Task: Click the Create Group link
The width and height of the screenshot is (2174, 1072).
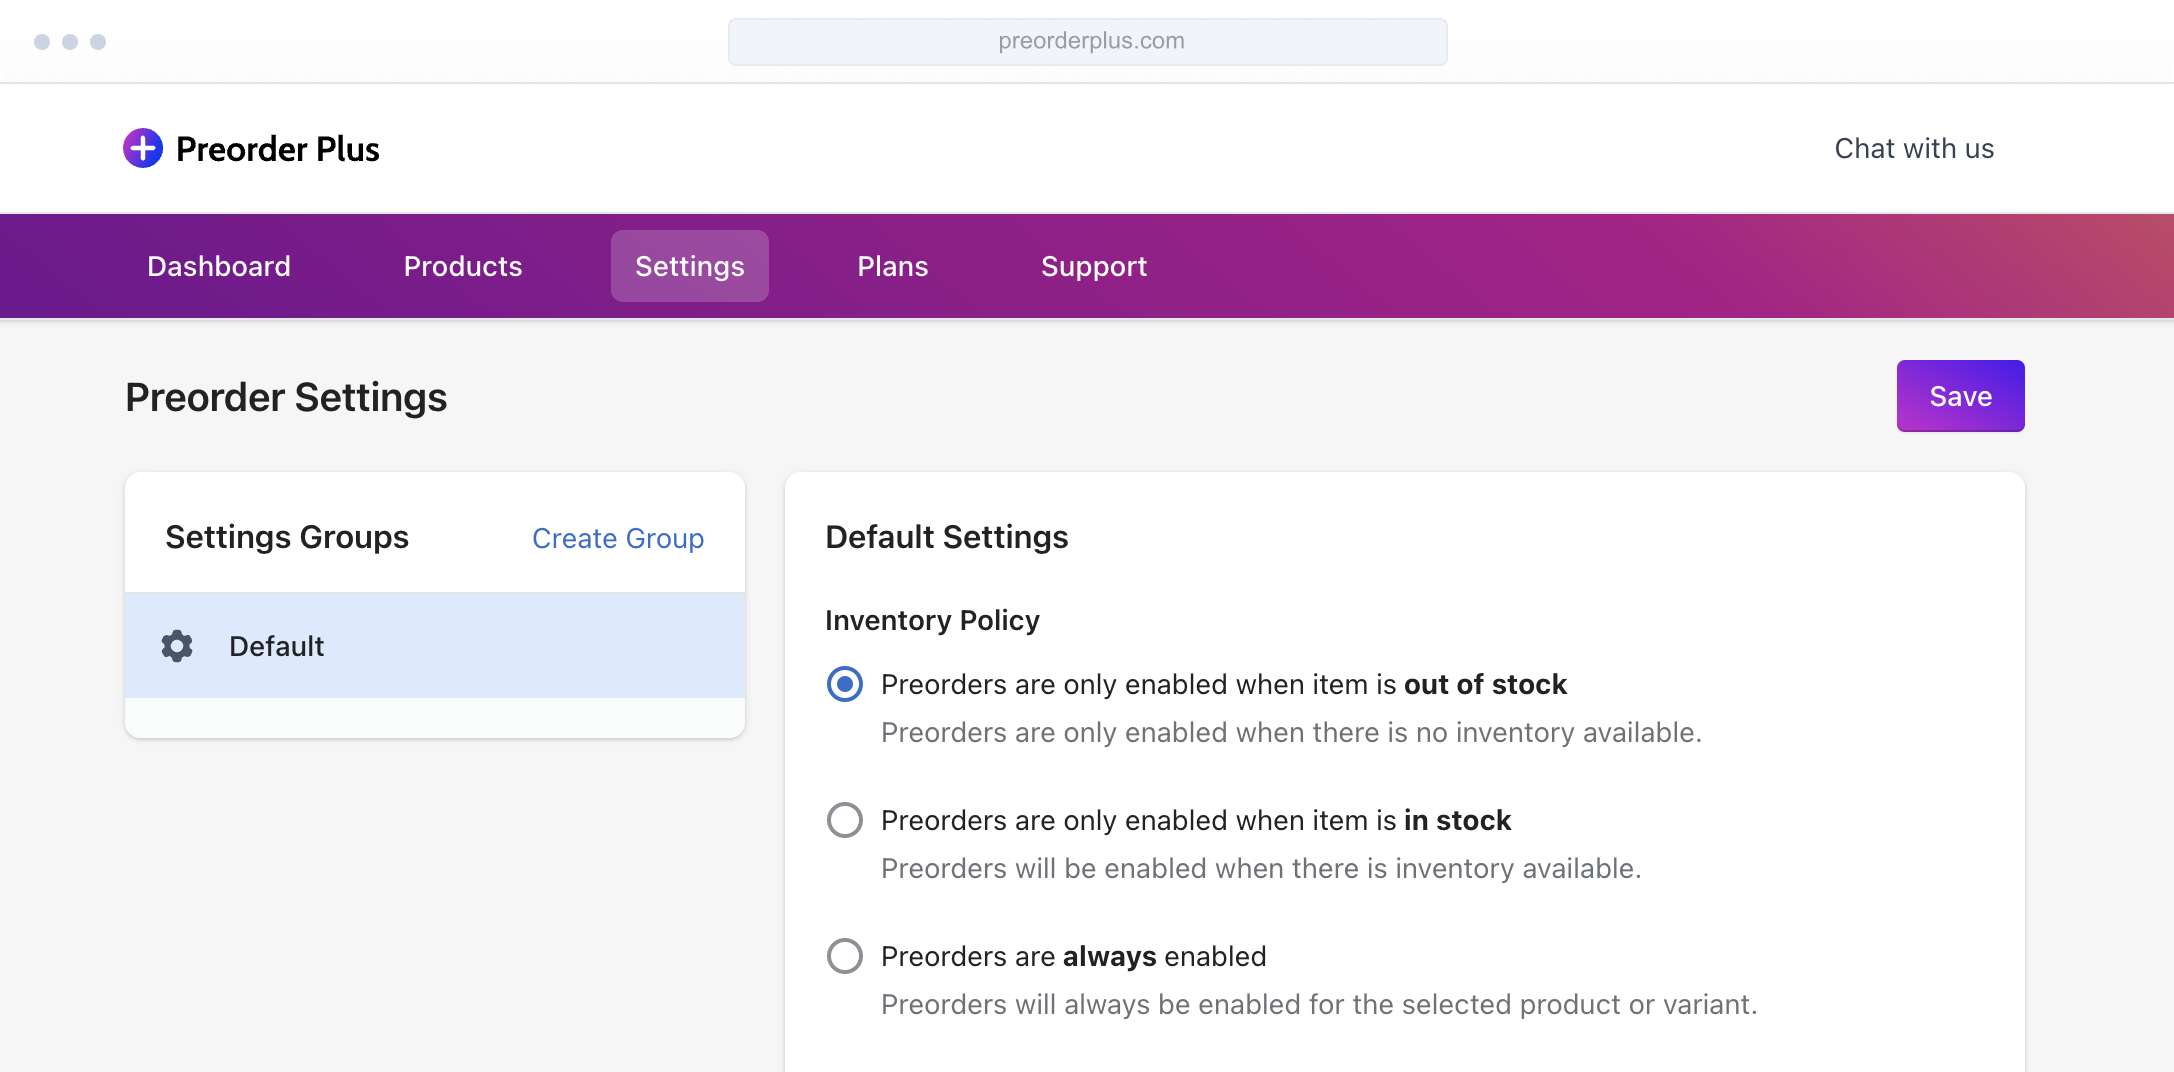Action: (x=618, y=538)
